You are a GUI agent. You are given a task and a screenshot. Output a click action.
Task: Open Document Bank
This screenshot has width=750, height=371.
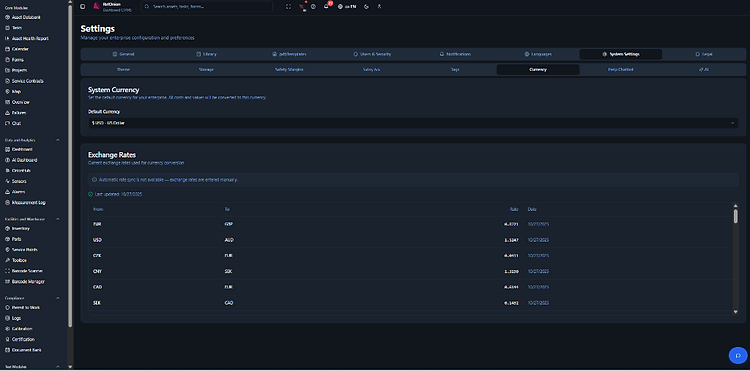pos(23,350)
